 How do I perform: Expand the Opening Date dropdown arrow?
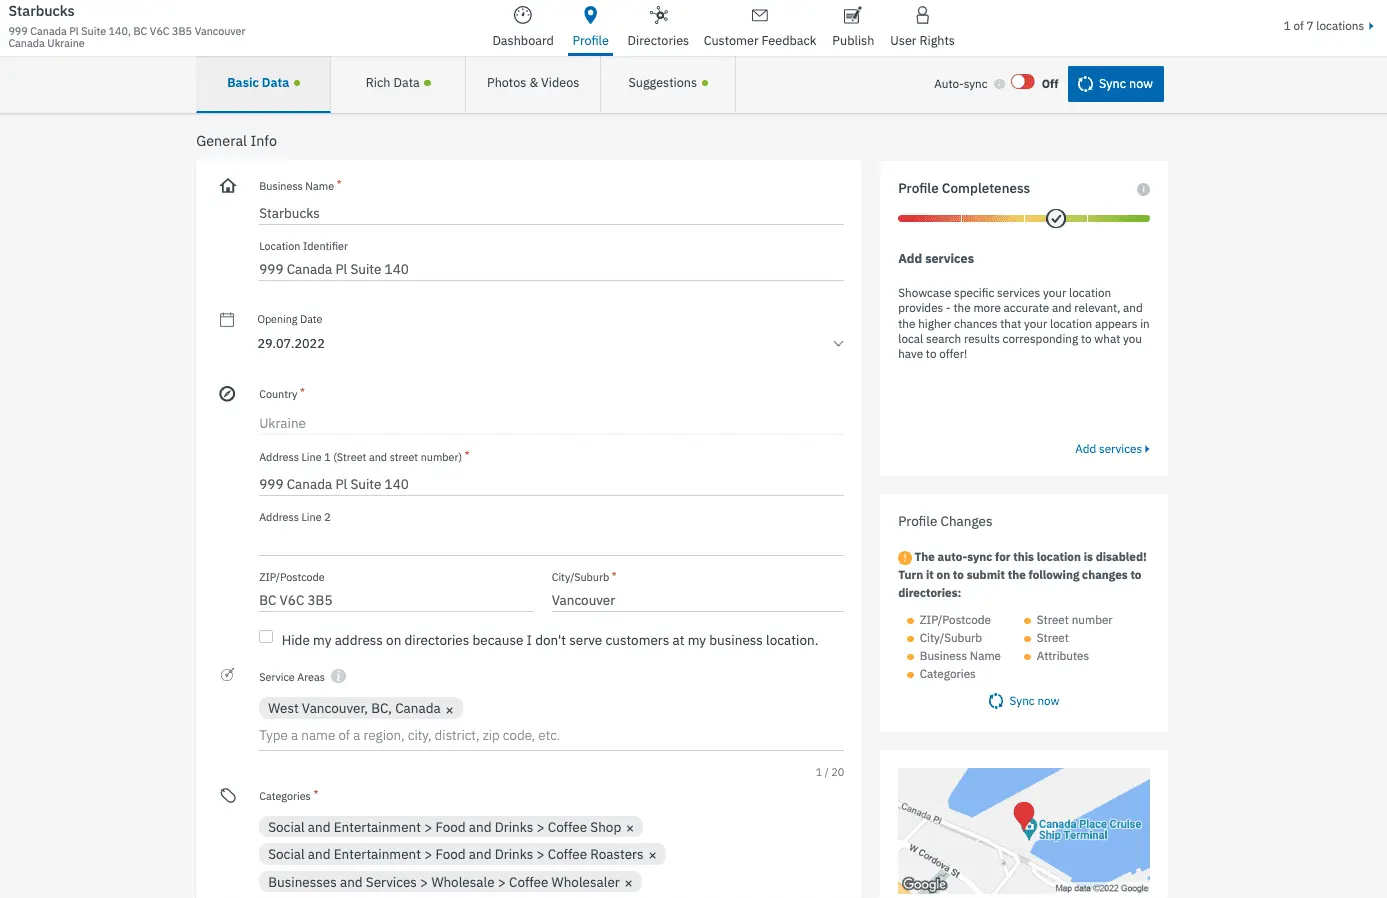(838, 344)
